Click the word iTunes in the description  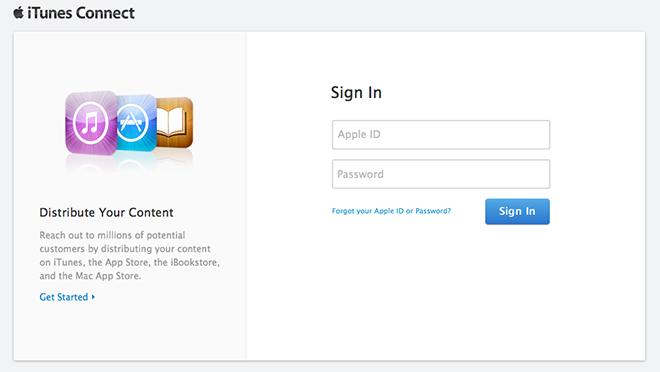click(x=68, y=262)
